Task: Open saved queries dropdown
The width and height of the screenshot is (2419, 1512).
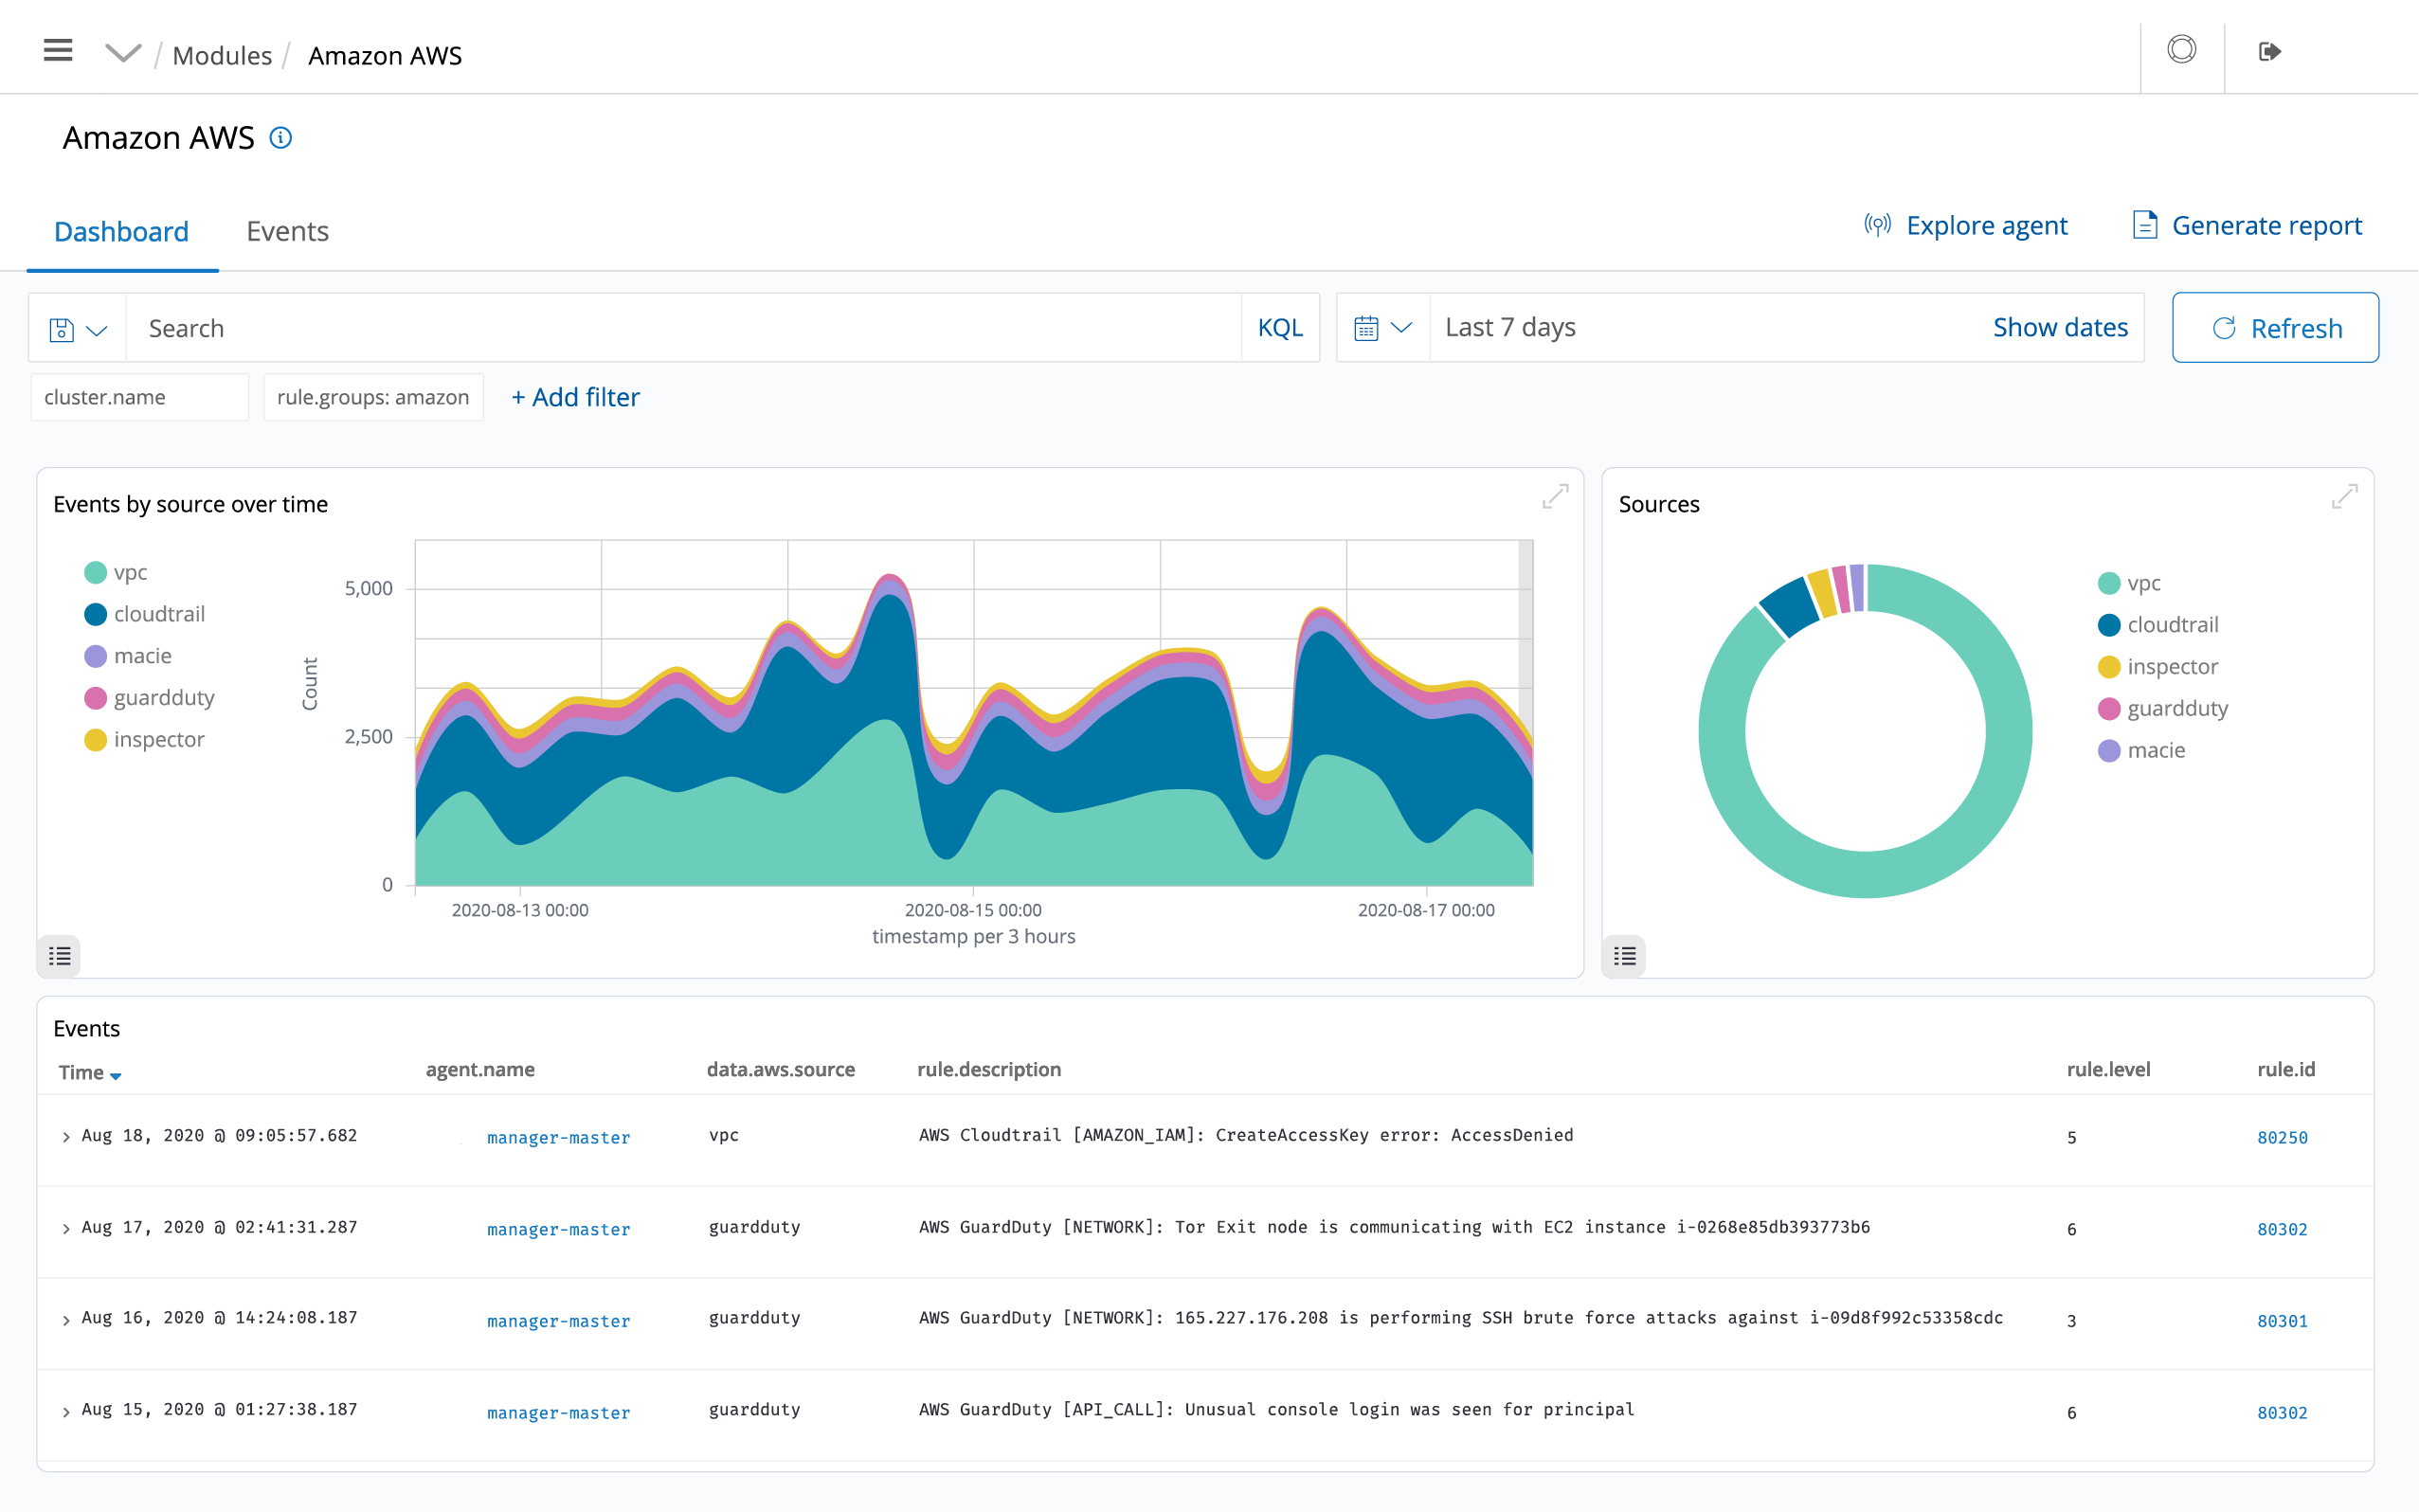Action: [78, 328]
